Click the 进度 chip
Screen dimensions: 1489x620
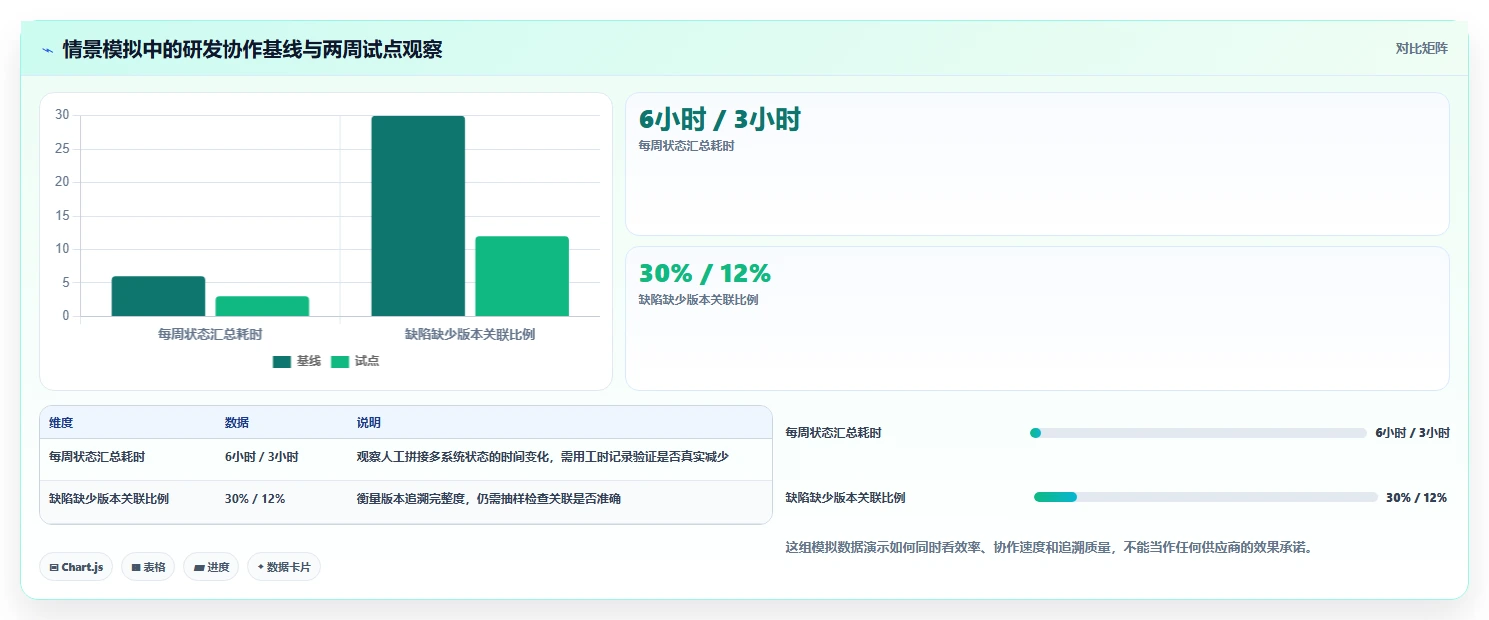tap(211, 567)
